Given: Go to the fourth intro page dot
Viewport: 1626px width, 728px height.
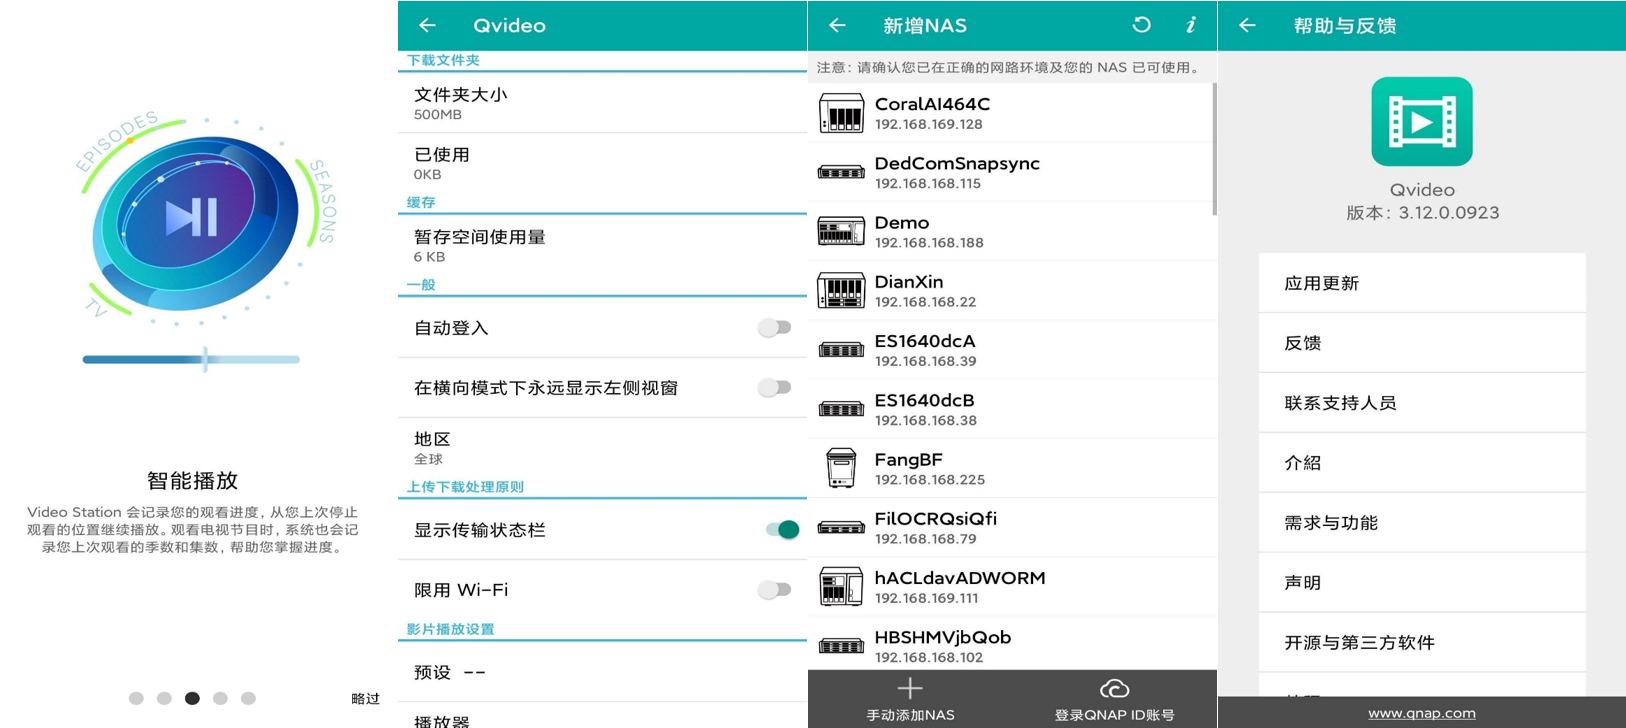Looking at the screenshot, I should [220, 698].
